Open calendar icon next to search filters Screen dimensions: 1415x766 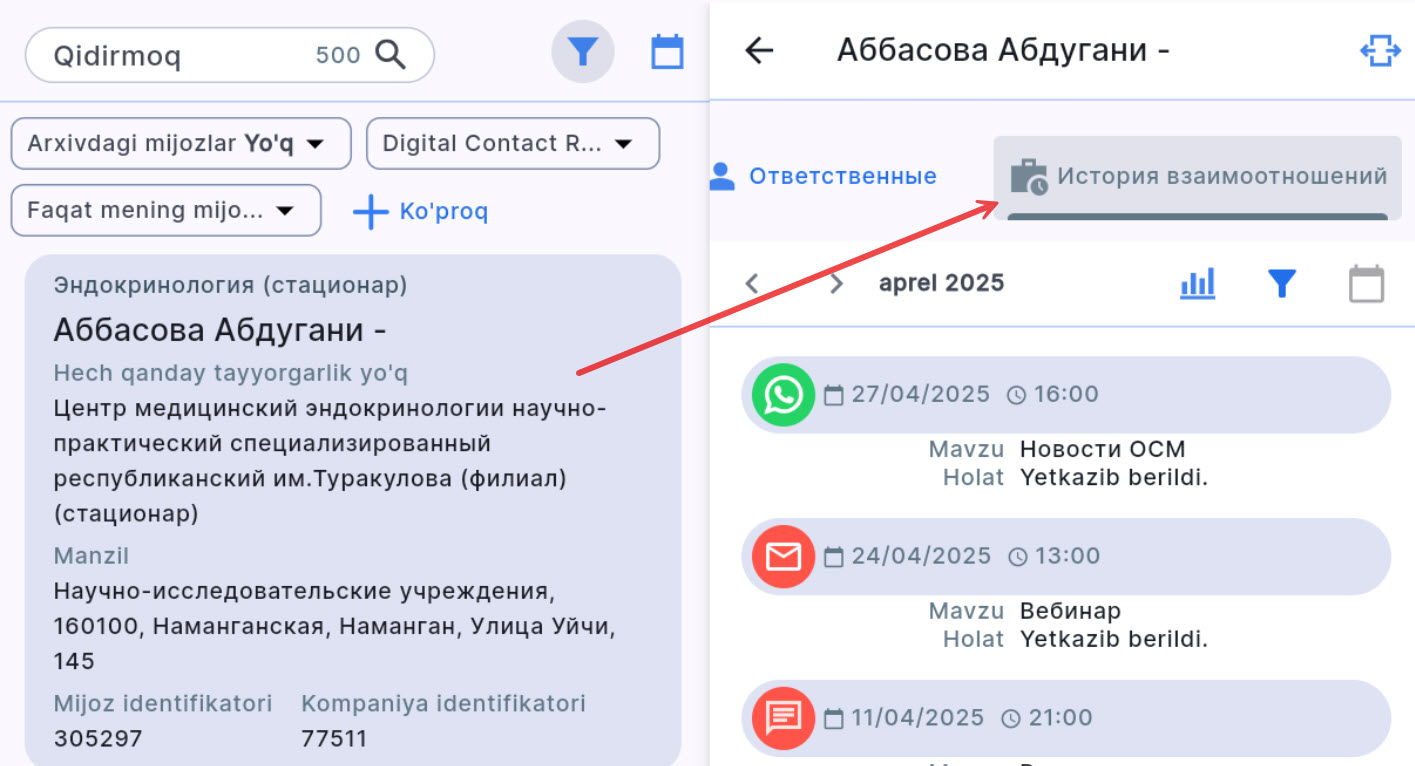pyautogui.click(x=666, y=50)
